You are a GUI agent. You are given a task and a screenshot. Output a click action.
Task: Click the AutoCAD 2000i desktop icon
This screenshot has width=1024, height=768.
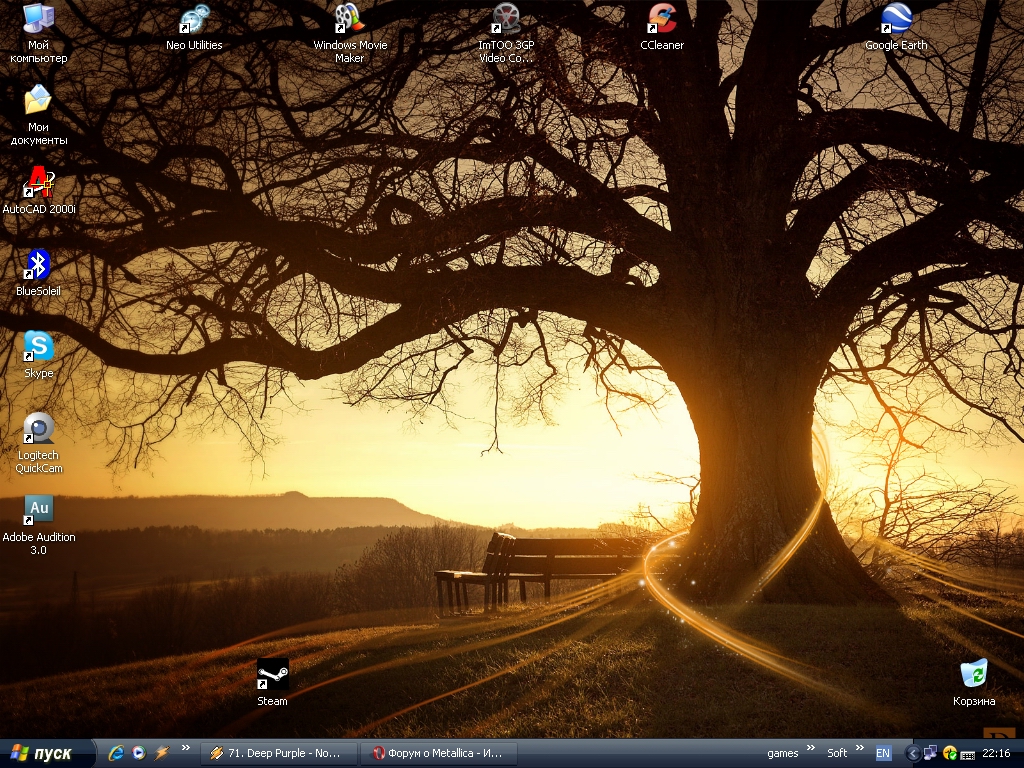click(39, 185)
